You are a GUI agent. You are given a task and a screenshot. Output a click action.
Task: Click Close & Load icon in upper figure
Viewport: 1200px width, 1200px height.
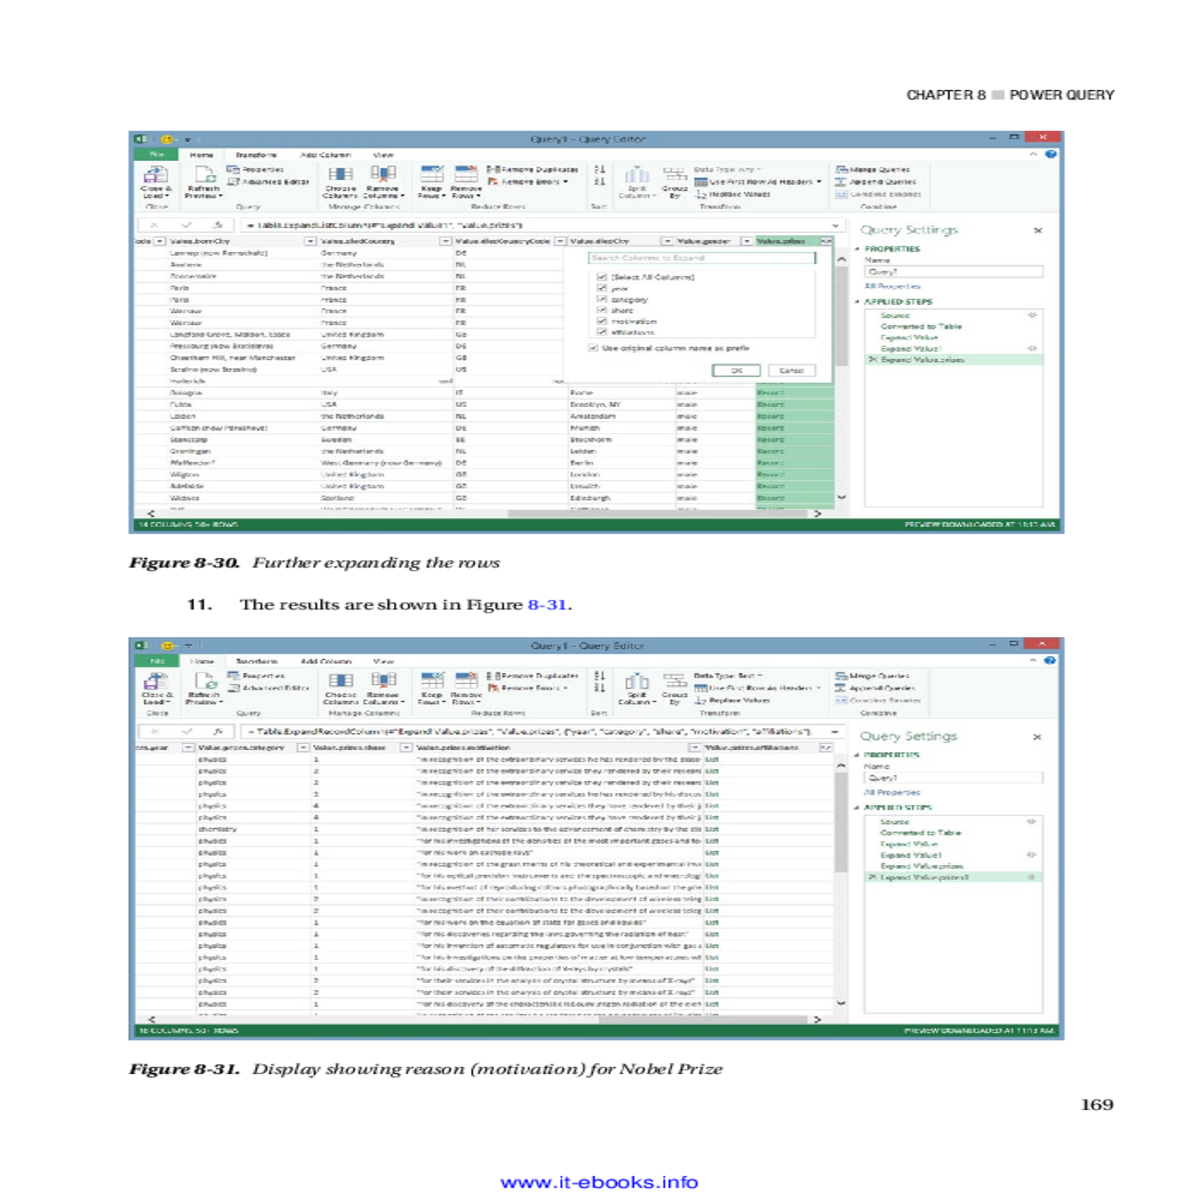pyautogui.click(x=156, y=175)
